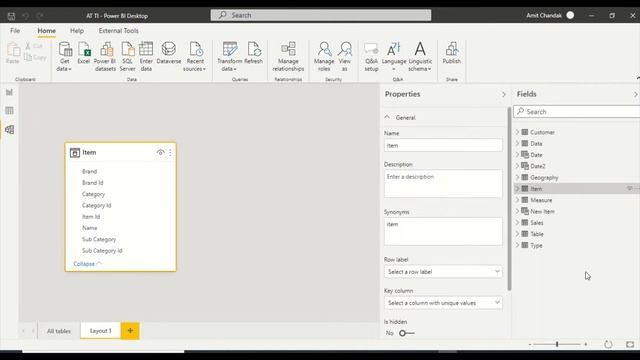Select the Home ribbon tab
This screenshot has height=360, width=640.
(47, 31)
